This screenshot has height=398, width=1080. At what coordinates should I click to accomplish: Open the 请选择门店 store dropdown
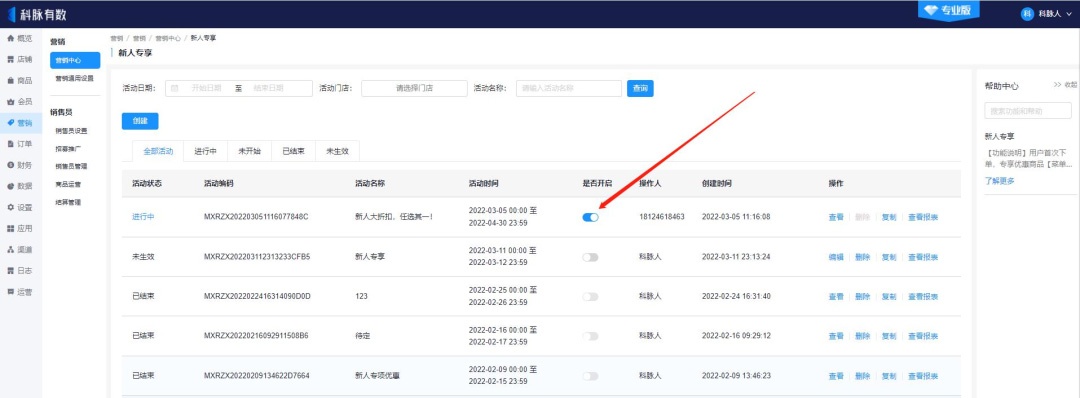click(414, 88)
